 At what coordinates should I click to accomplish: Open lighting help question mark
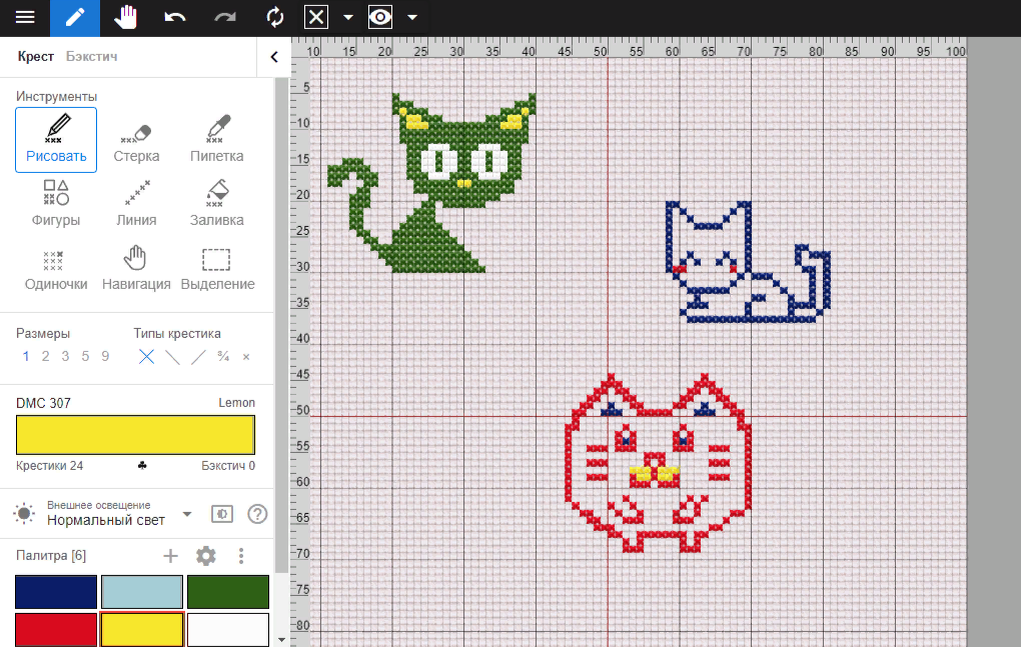tap(257, 514)
